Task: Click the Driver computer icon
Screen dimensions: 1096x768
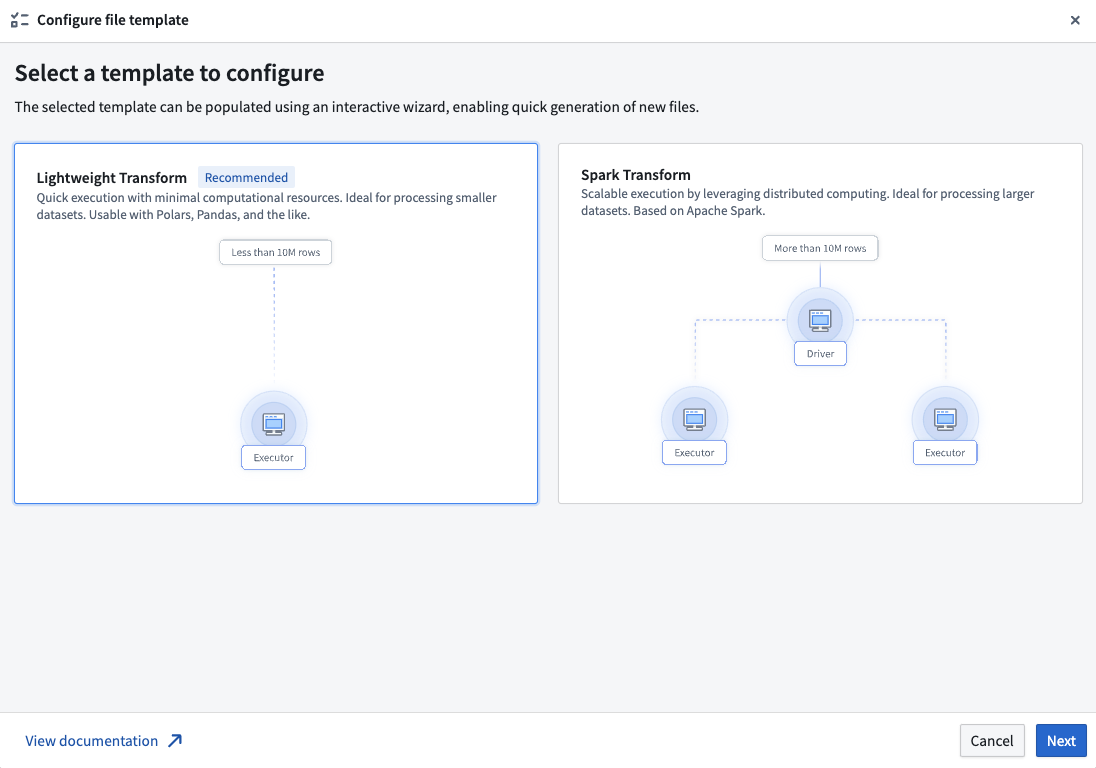Action: coord(820,320)
